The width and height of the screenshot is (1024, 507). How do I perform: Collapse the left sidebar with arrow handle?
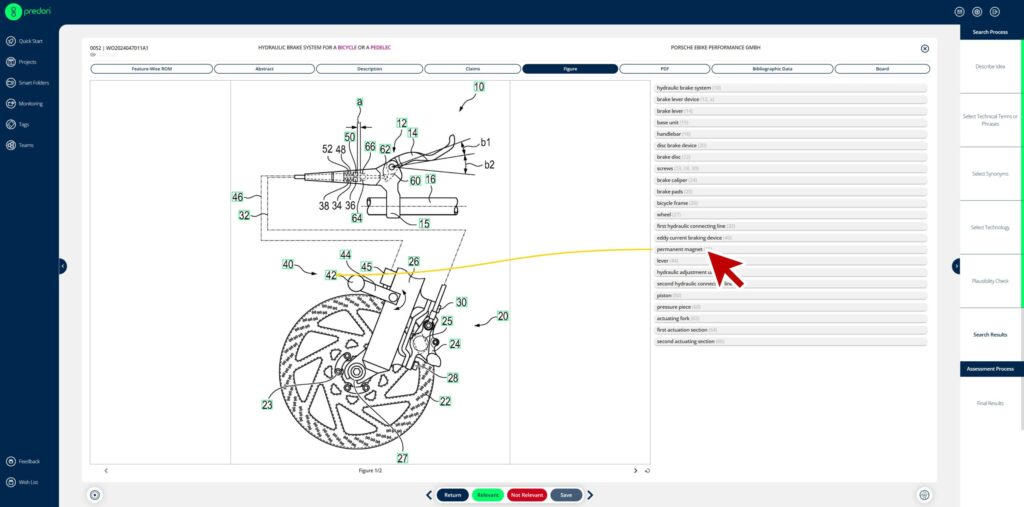(x=62, y=266)
